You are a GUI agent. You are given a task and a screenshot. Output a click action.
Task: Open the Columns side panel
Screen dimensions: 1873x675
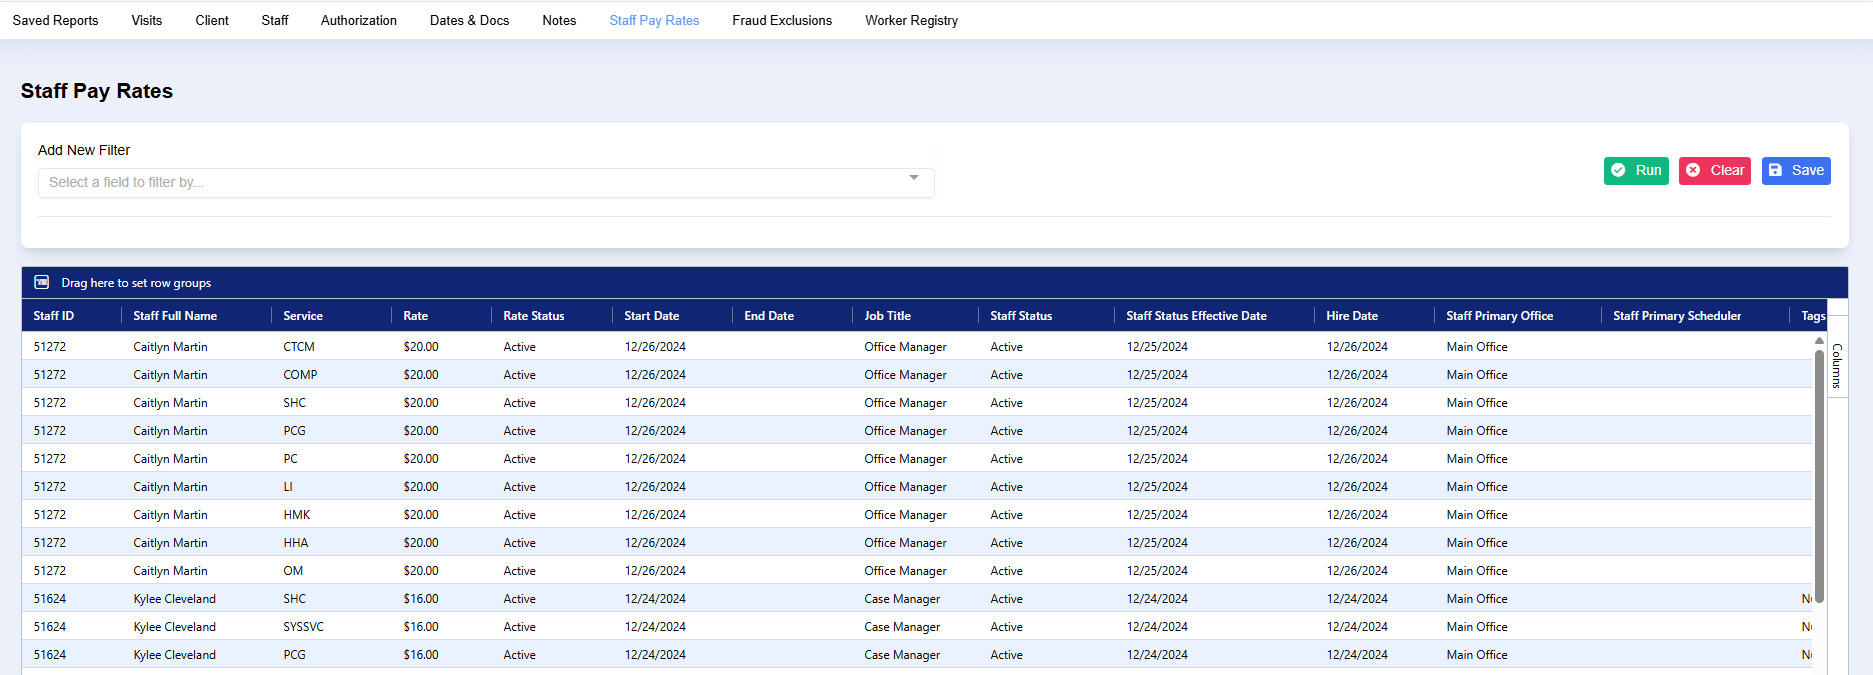click(1837, 365)
